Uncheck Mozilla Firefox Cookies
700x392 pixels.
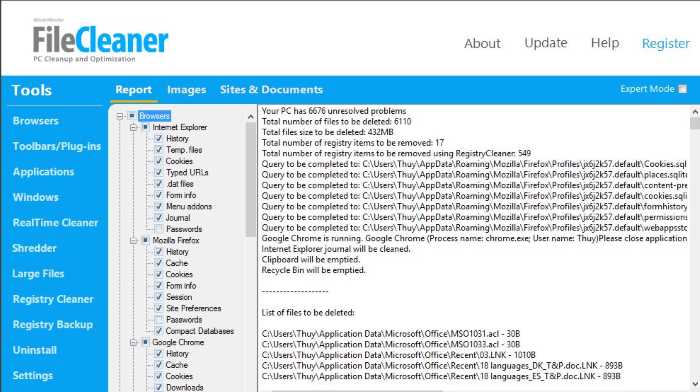click(158, 274)
